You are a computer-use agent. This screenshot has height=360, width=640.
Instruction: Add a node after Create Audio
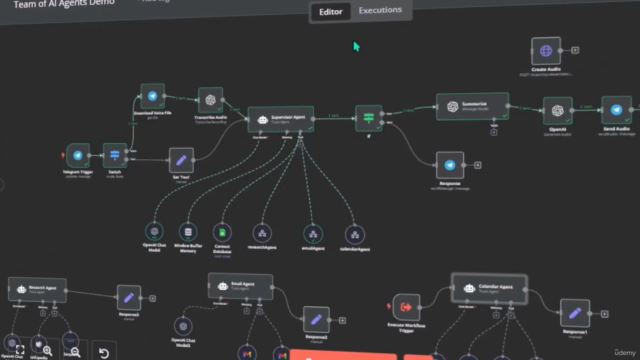(575, 50)
